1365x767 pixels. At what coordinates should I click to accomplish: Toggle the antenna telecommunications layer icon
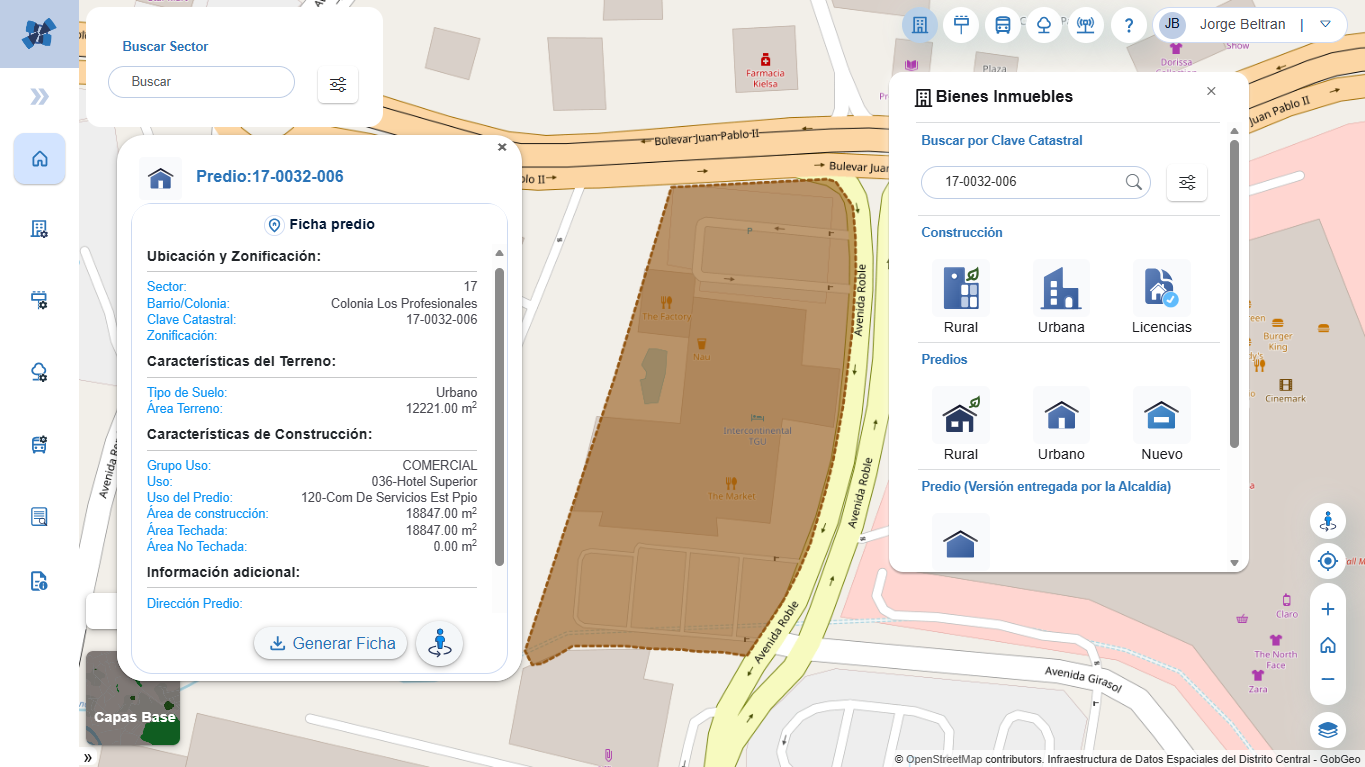1085,25
